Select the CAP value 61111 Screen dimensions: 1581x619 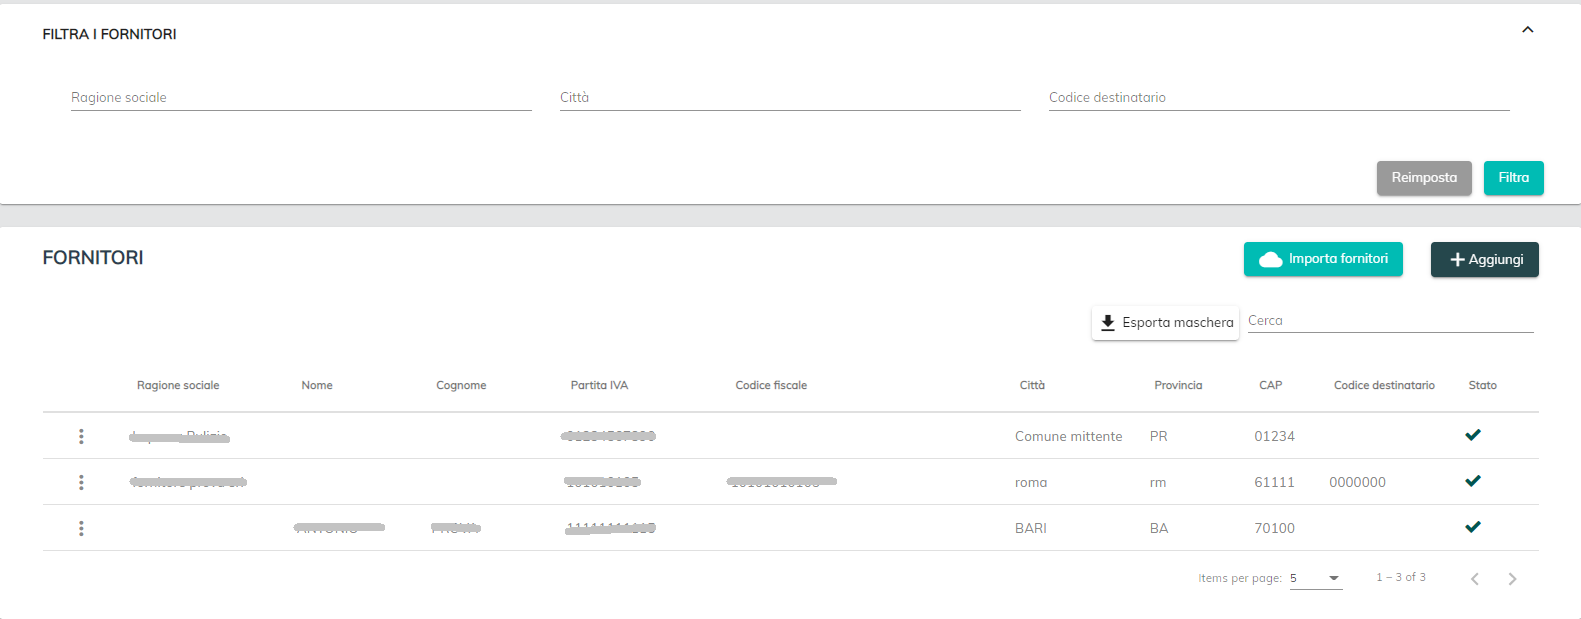tap(1274, 482)
